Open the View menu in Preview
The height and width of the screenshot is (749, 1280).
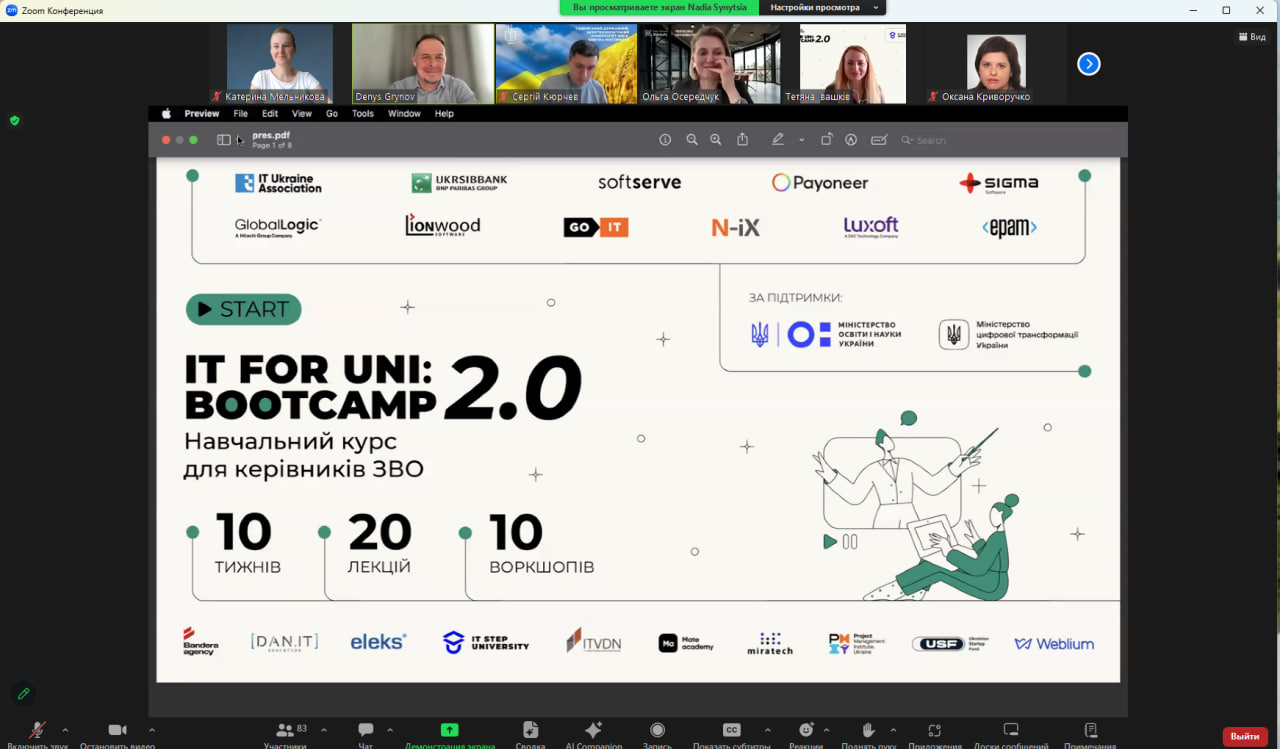tap(302, 114)
